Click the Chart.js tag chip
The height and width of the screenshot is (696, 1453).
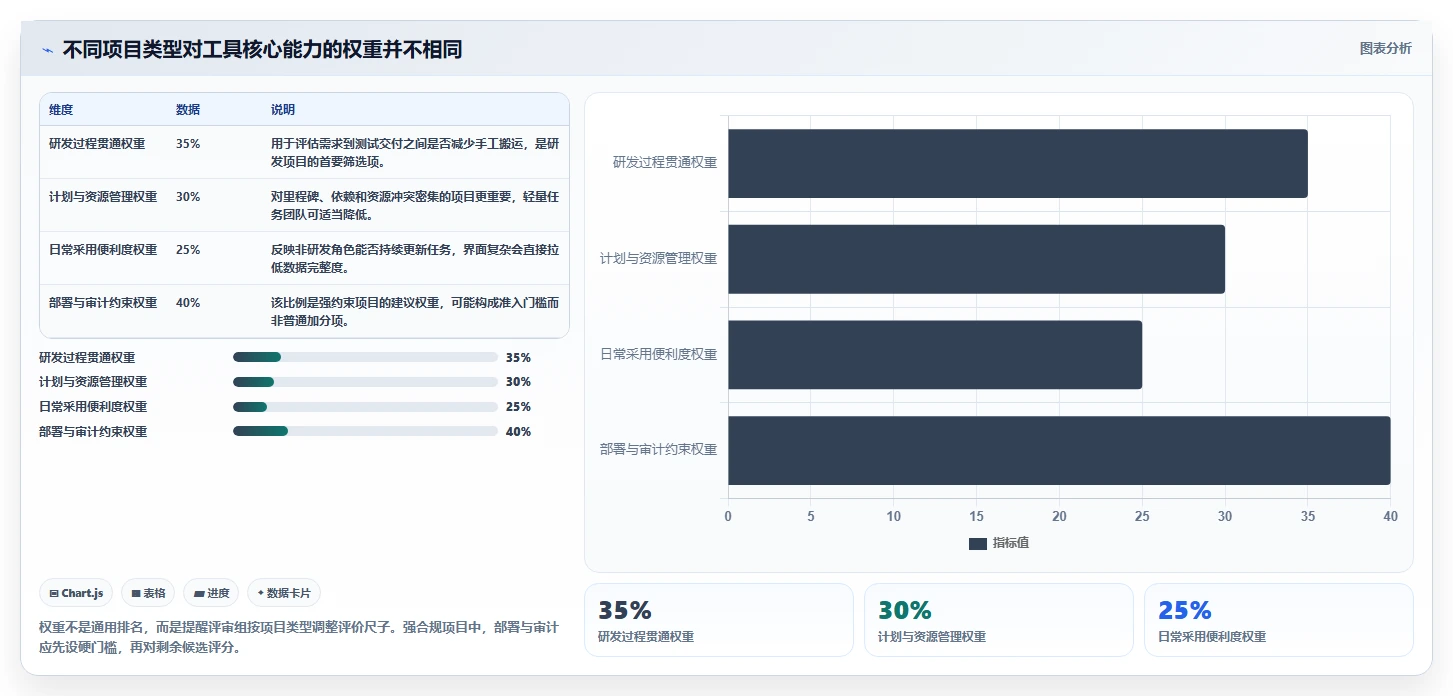pyautogui.click(x=76, y=593)
